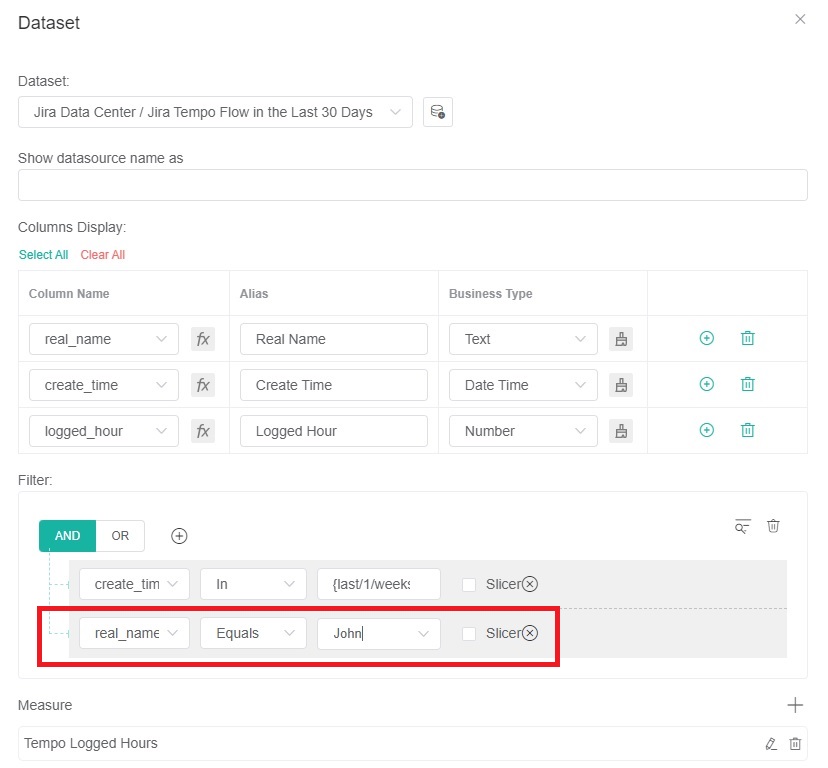The height and width of the screenshot is (768, 828).
Task: Edit the Tempo Logged Hours measure
Action: point(770,743)
